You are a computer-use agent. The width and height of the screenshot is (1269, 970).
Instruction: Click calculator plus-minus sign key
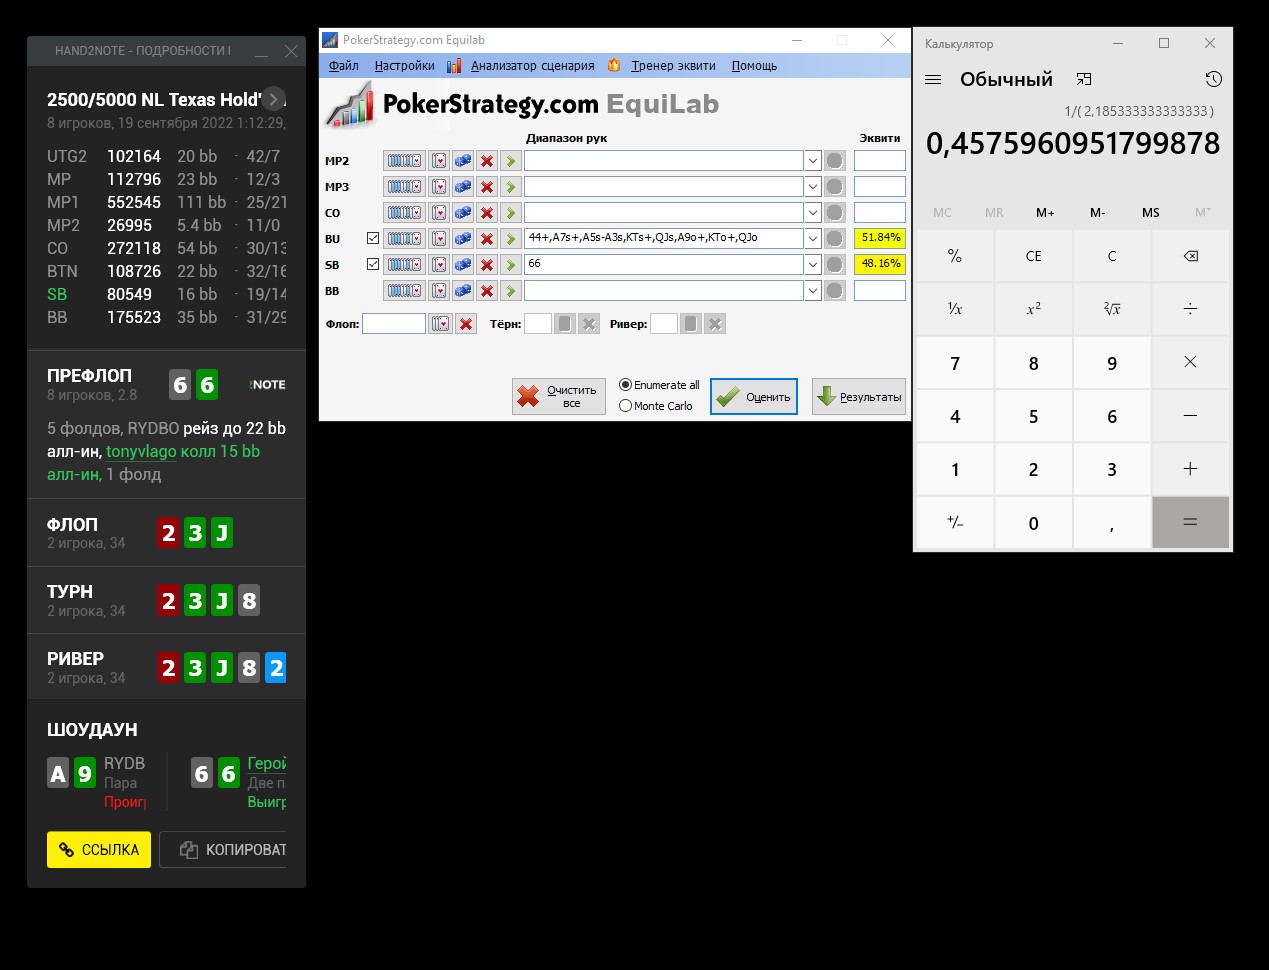click(955, 522)
